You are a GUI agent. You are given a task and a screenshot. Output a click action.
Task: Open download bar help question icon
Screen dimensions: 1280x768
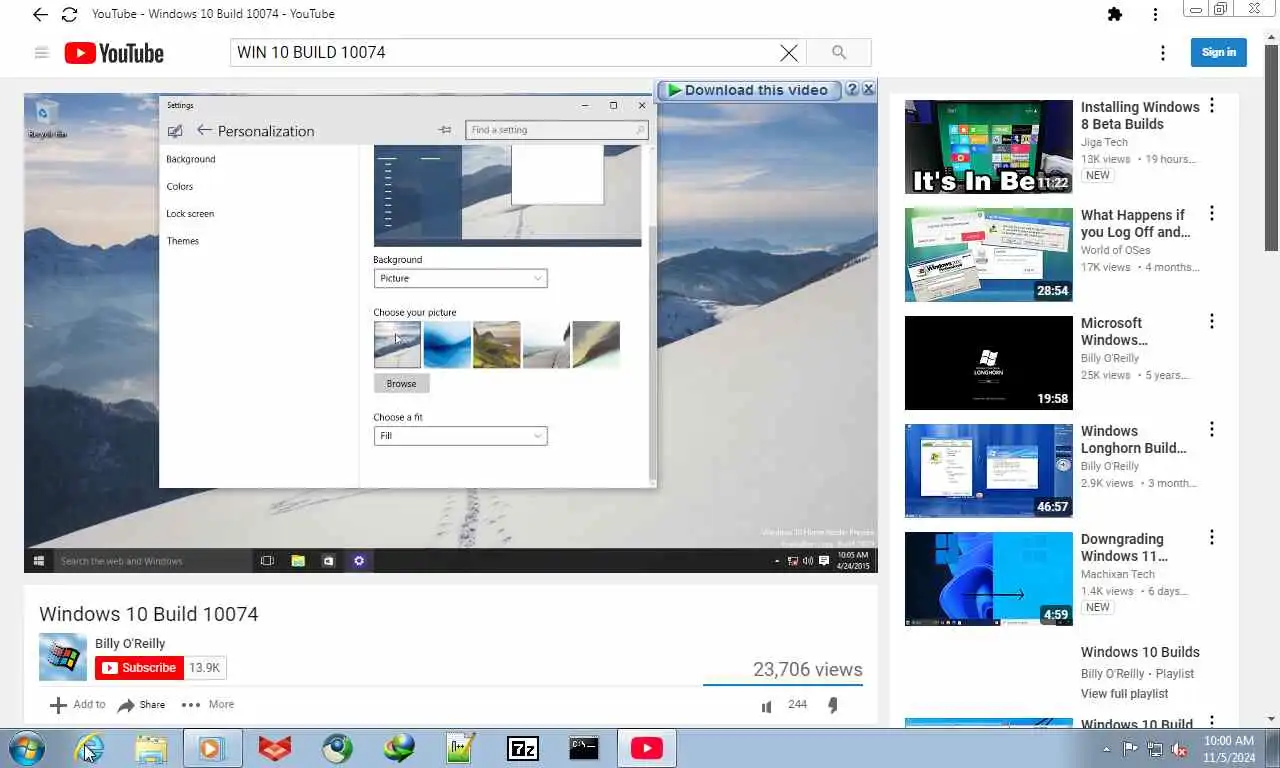tap(852, 89)
